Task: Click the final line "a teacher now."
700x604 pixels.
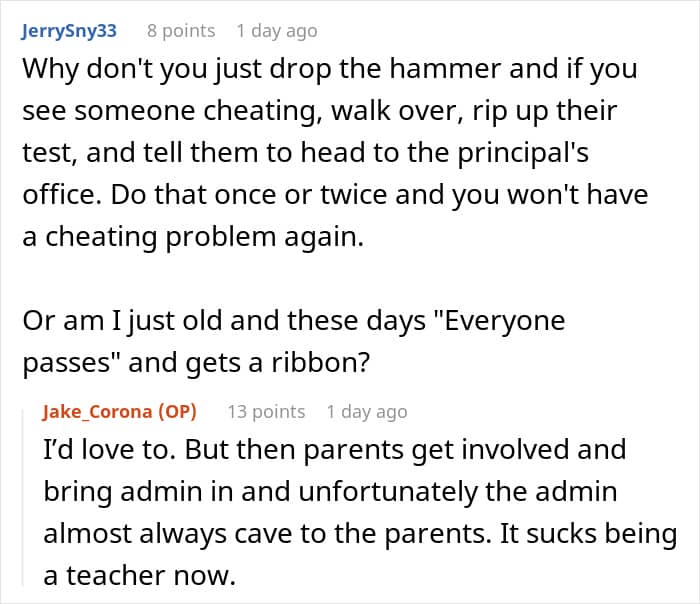Action: [x=139, y=576]
